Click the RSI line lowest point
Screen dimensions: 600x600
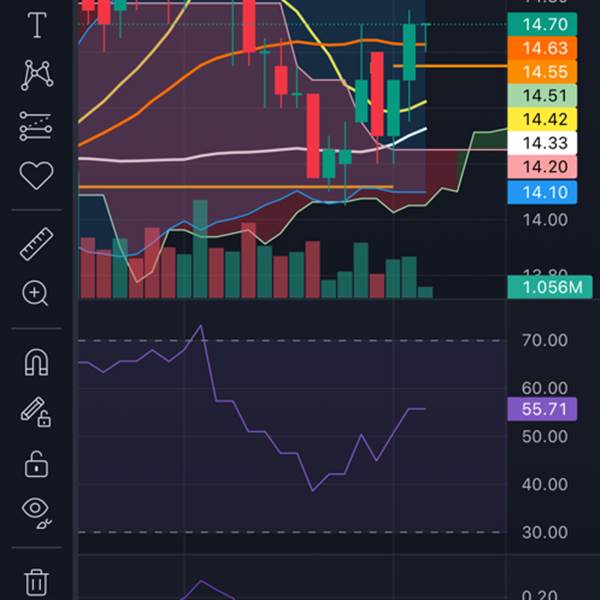(313, 491)
